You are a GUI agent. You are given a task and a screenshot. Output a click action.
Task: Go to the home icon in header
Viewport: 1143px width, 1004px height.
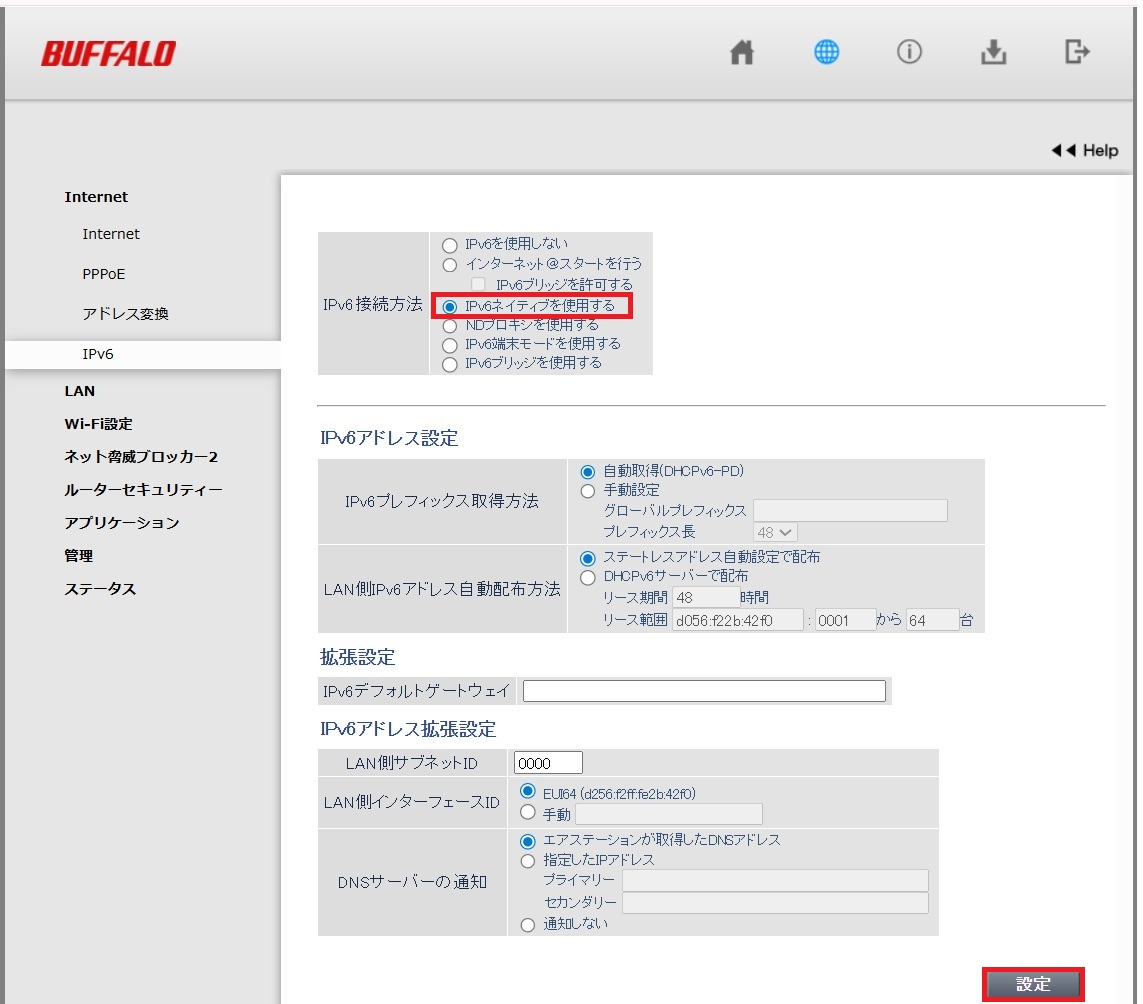tap(741, 52)
